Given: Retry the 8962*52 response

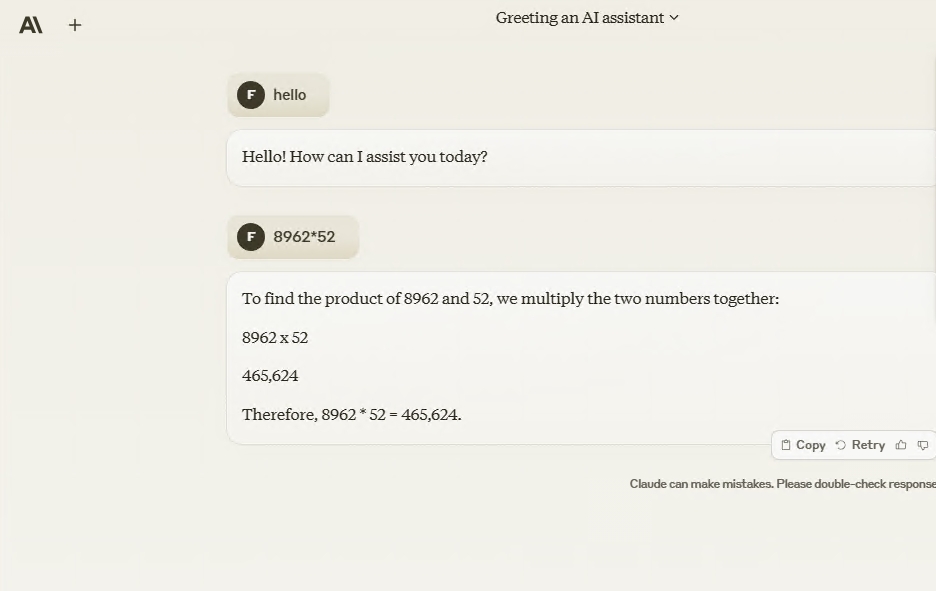Looking at the screenshot, I should (x=860, y=445).
